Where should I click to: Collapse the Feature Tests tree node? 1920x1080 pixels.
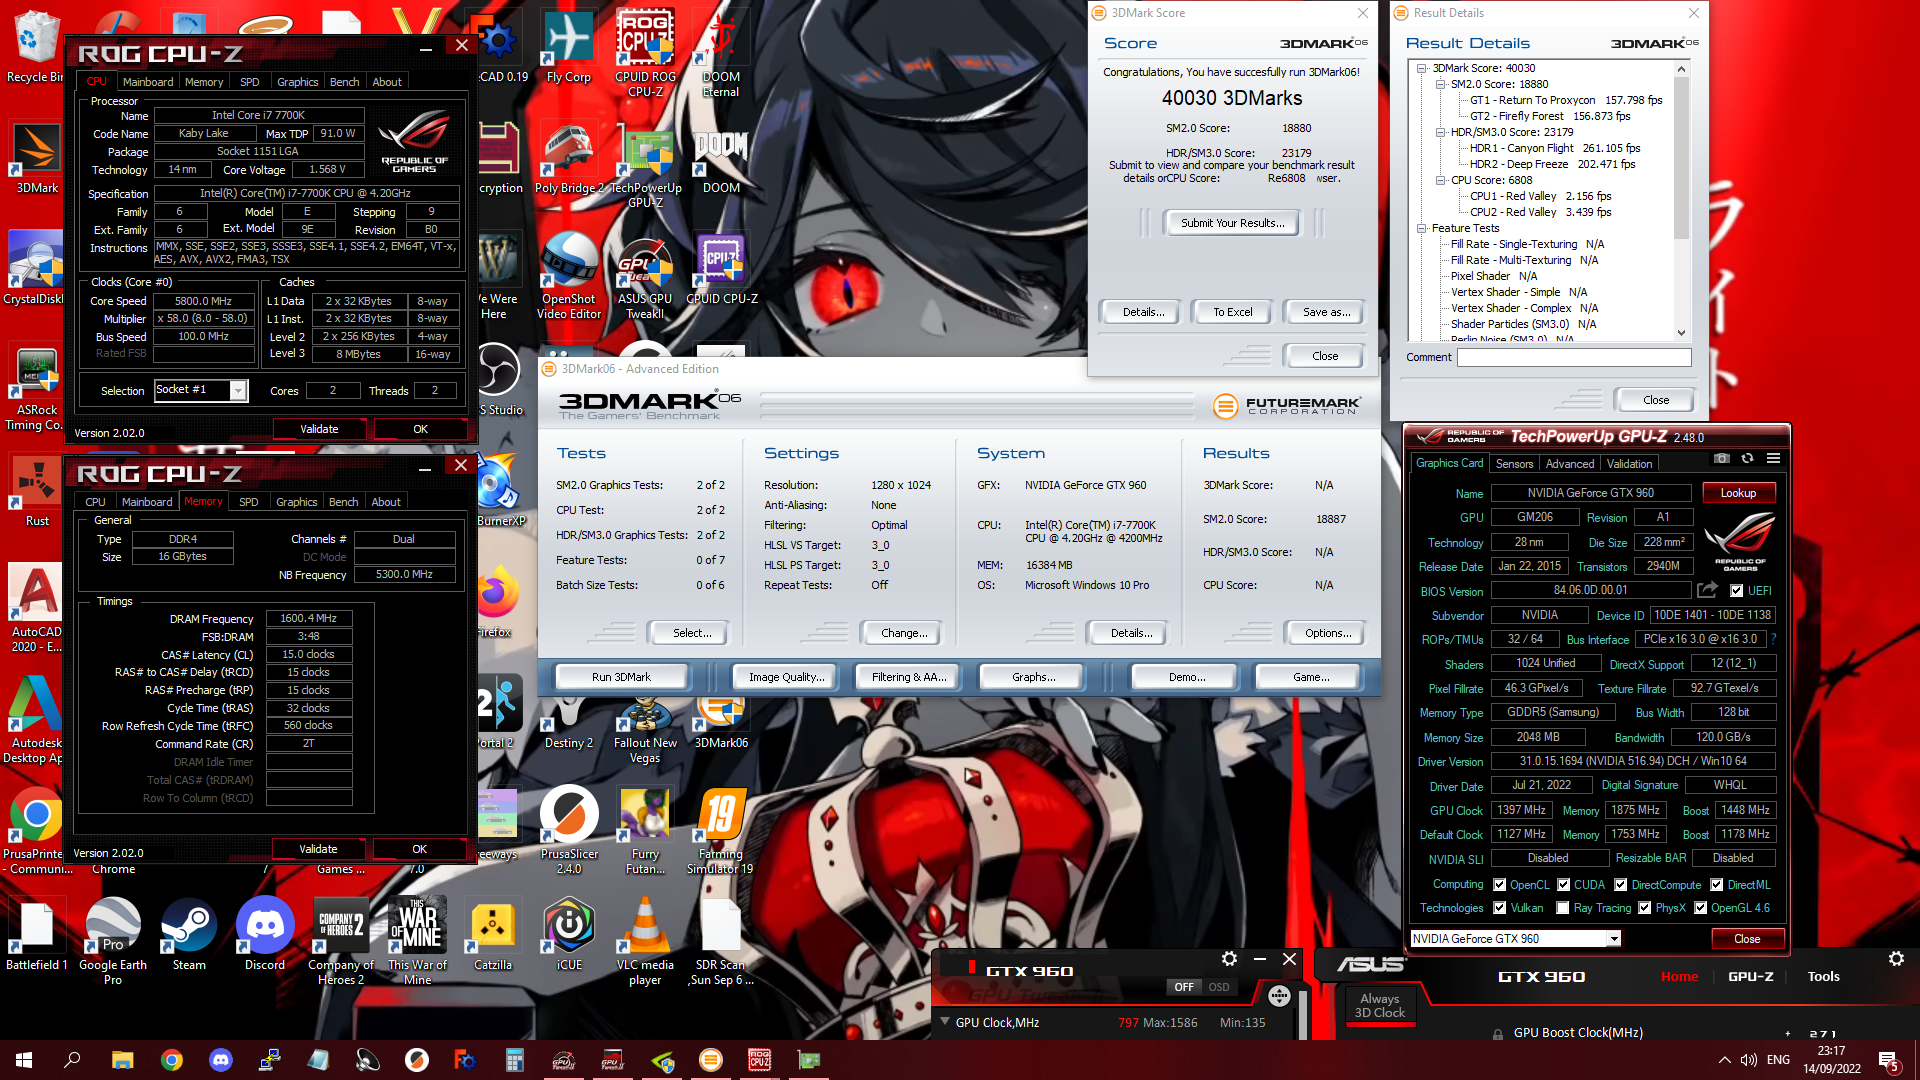[x=1422, y=228]
